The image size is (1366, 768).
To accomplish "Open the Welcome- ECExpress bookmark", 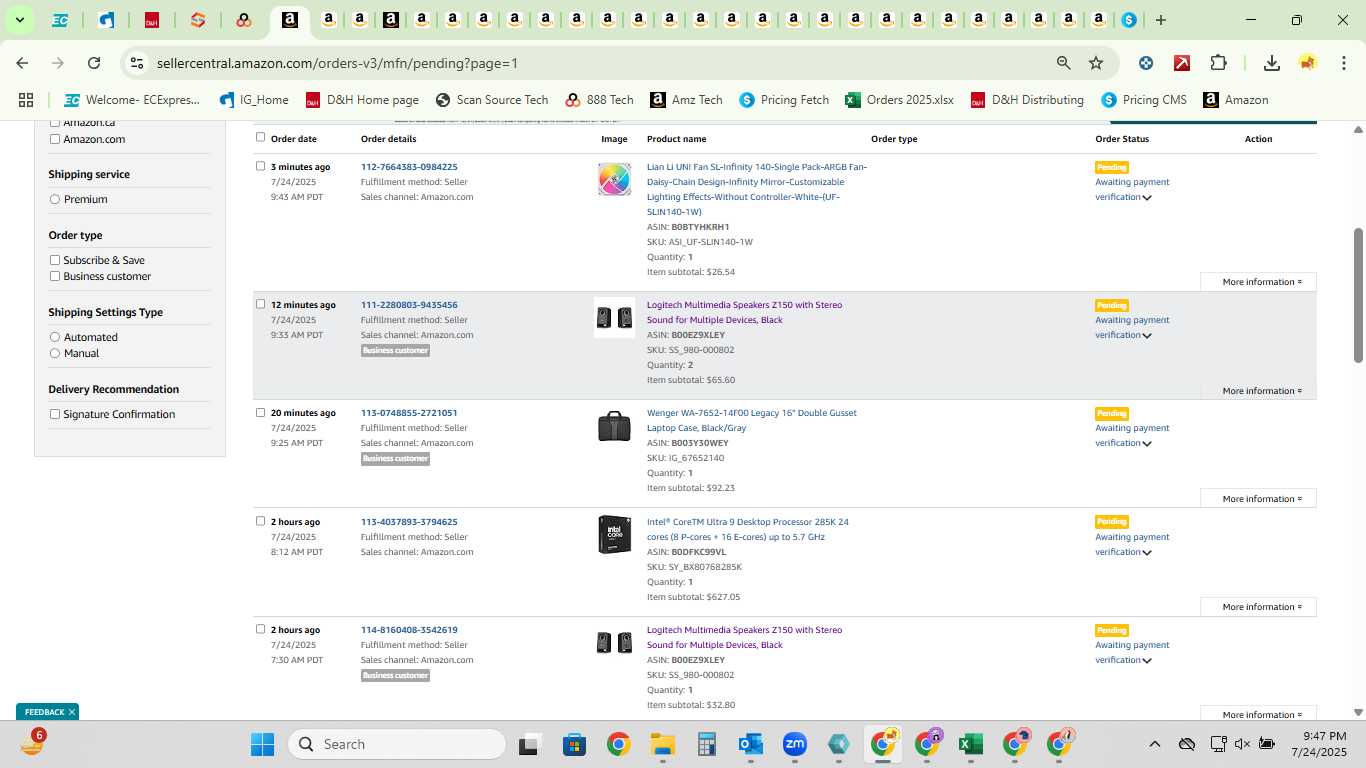I will [132, 100].
